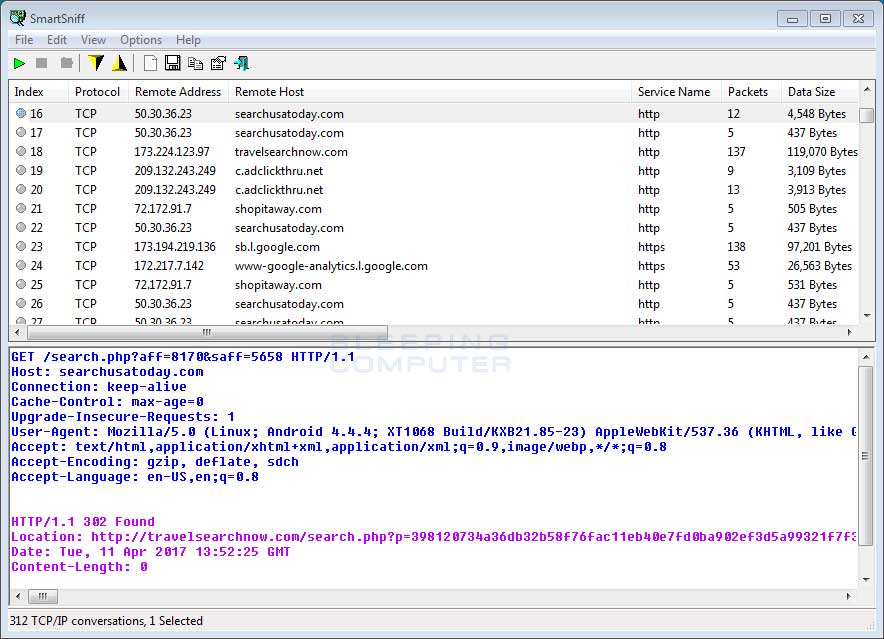
Task: Click upper list scroll left arrow
Action: coord(17,332)
